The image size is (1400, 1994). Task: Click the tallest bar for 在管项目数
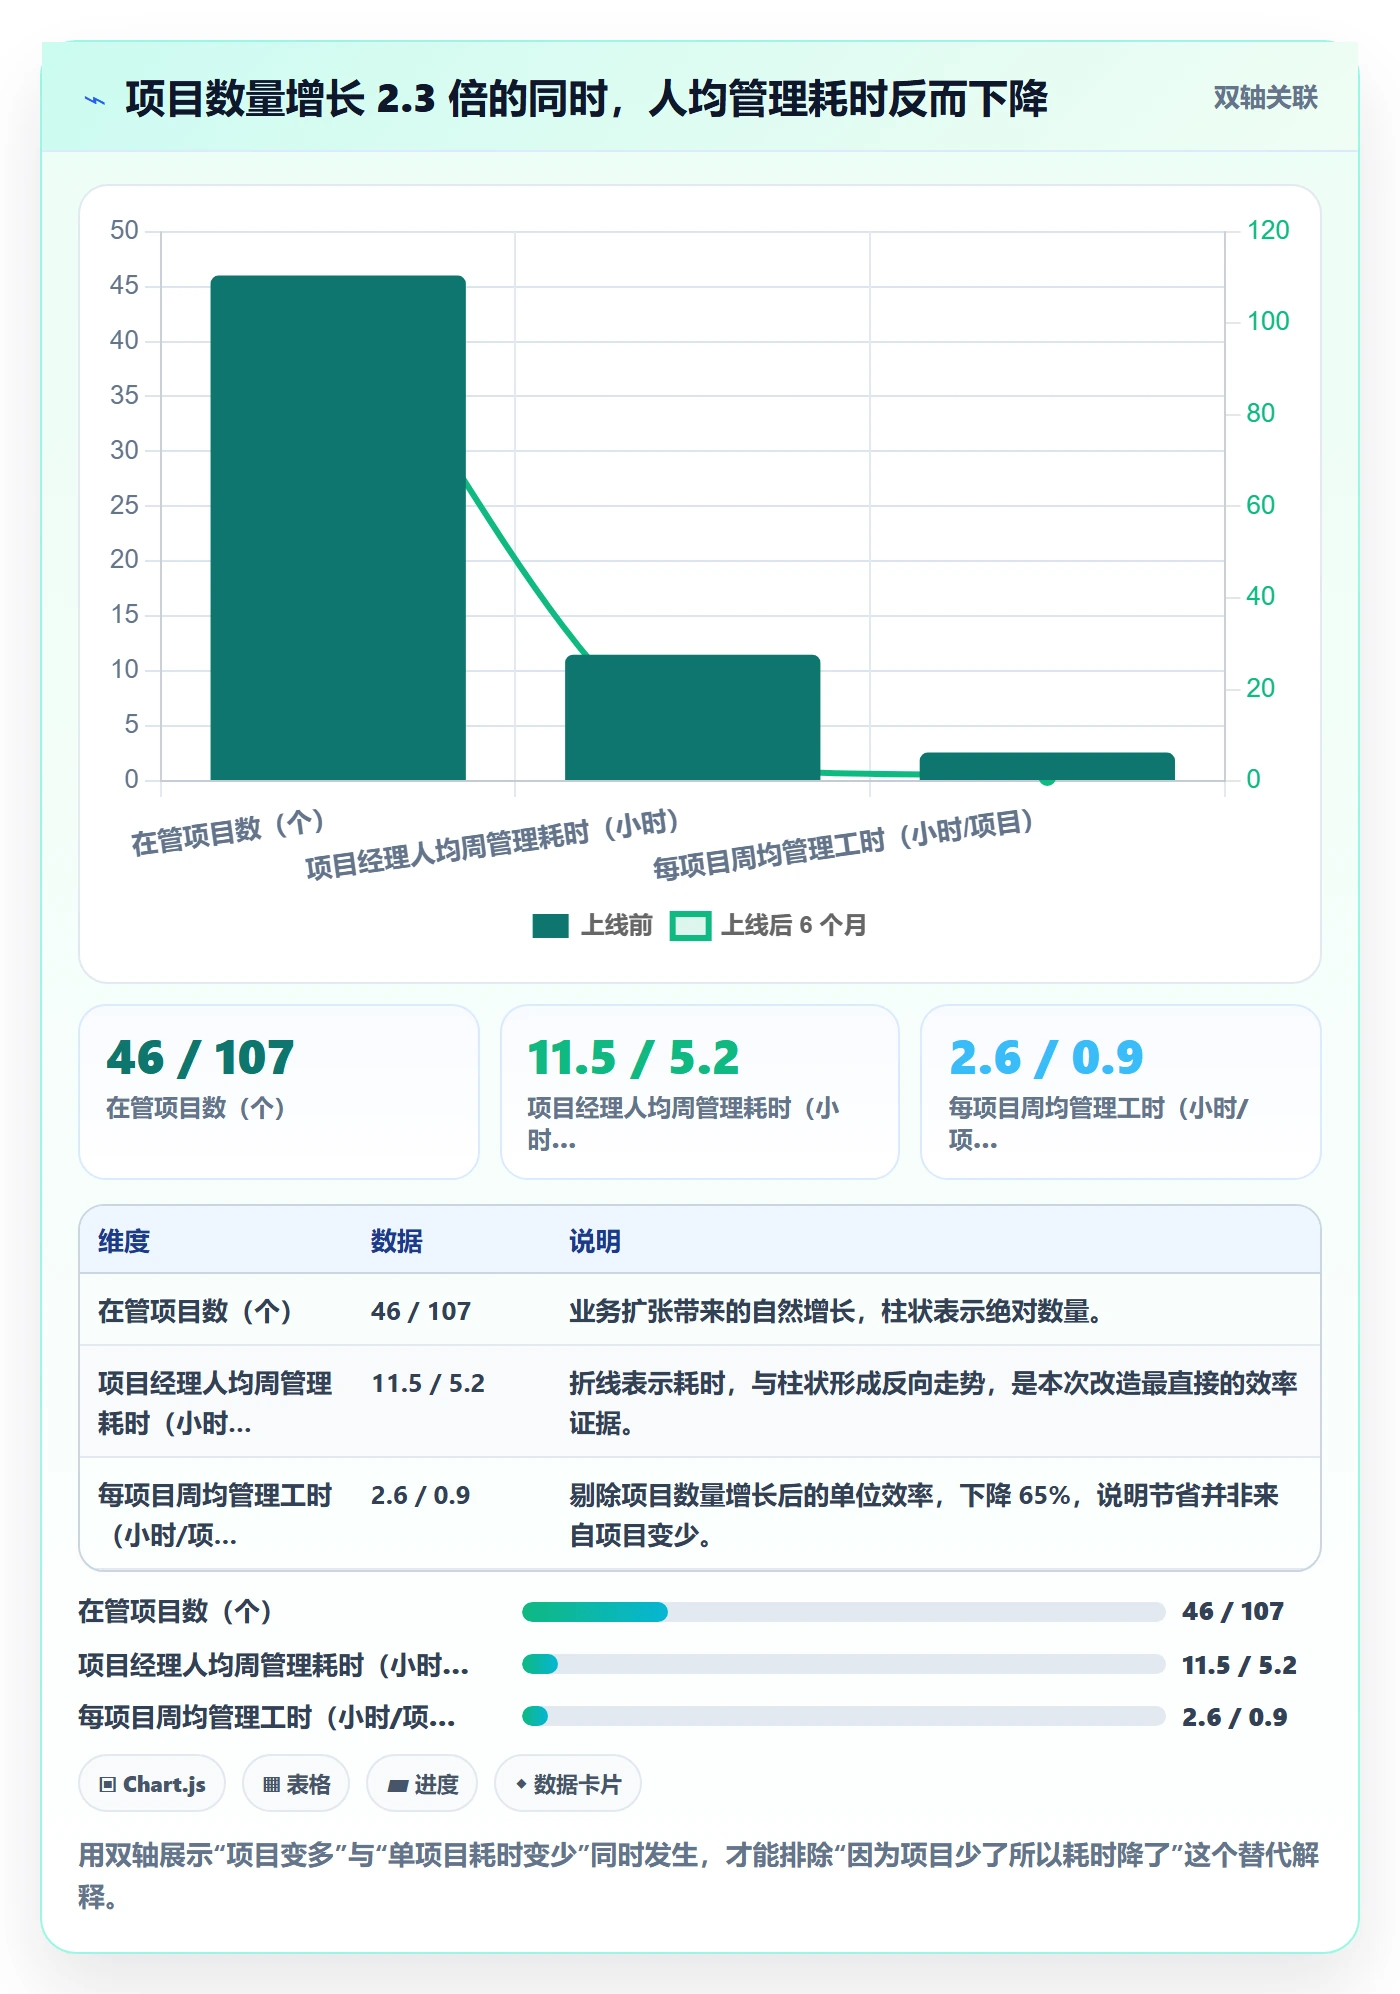[338, 528]
